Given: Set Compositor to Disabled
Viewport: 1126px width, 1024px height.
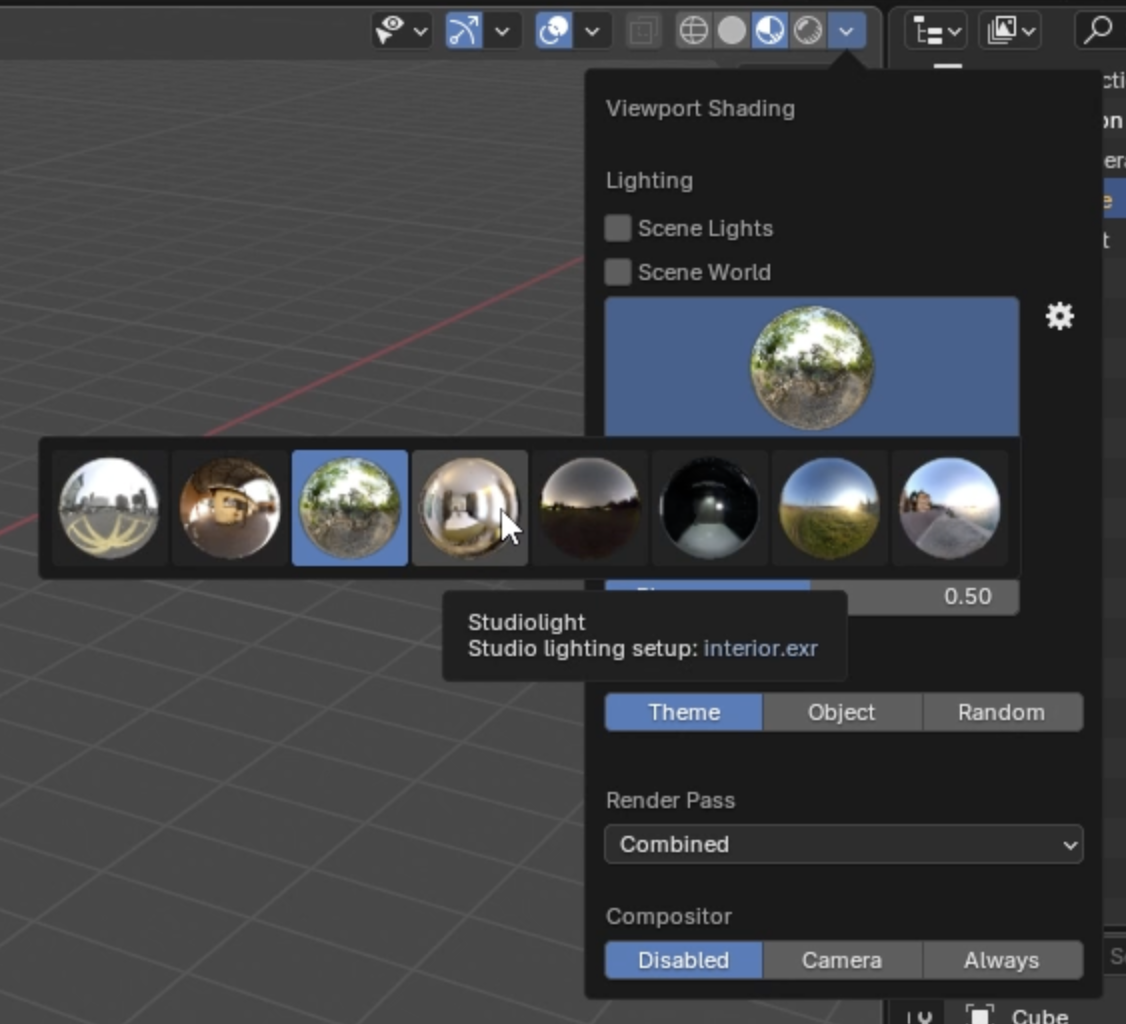Looking at the screenshot, I should [x=684, y=960].
